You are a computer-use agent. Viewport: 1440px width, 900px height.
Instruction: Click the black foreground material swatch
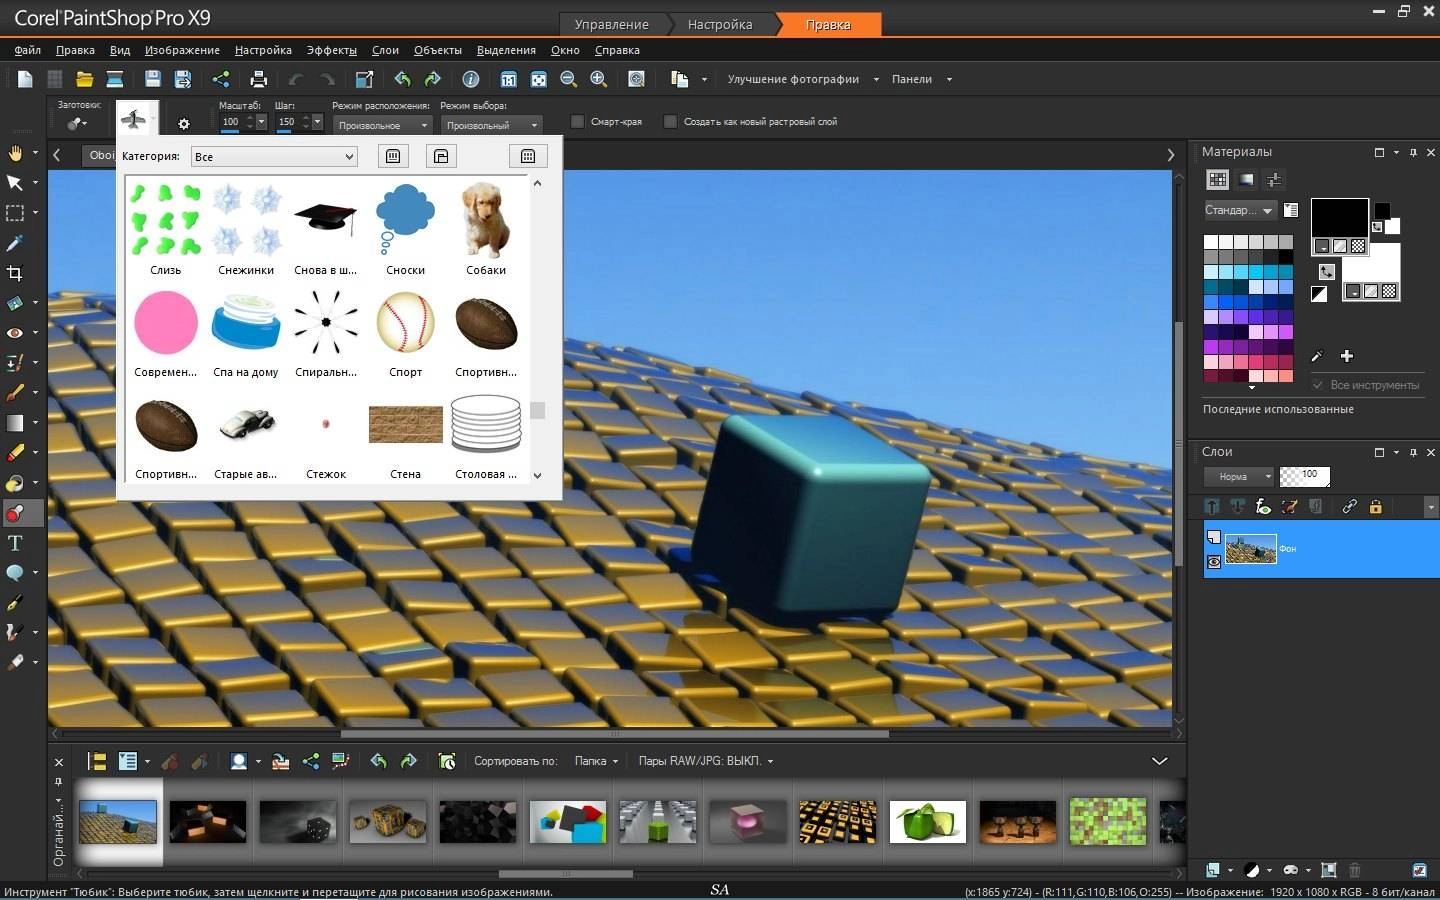[1340, 218]
